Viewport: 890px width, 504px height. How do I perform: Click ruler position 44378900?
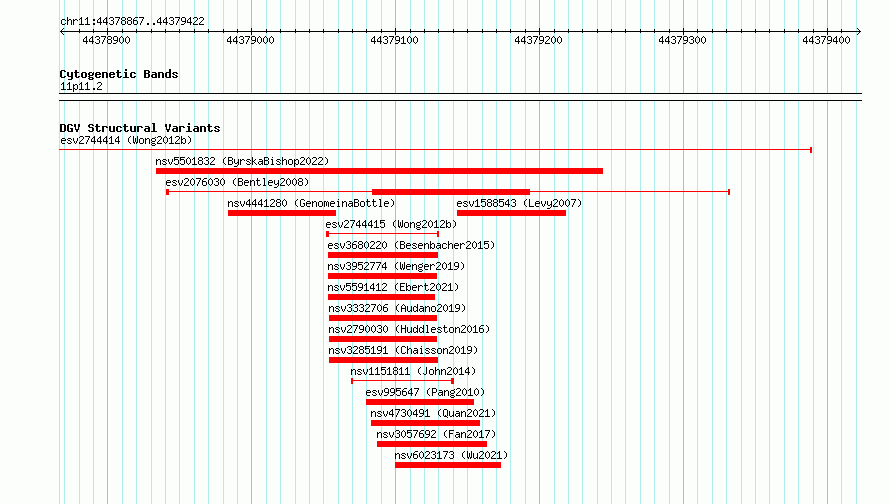point(107,40)
